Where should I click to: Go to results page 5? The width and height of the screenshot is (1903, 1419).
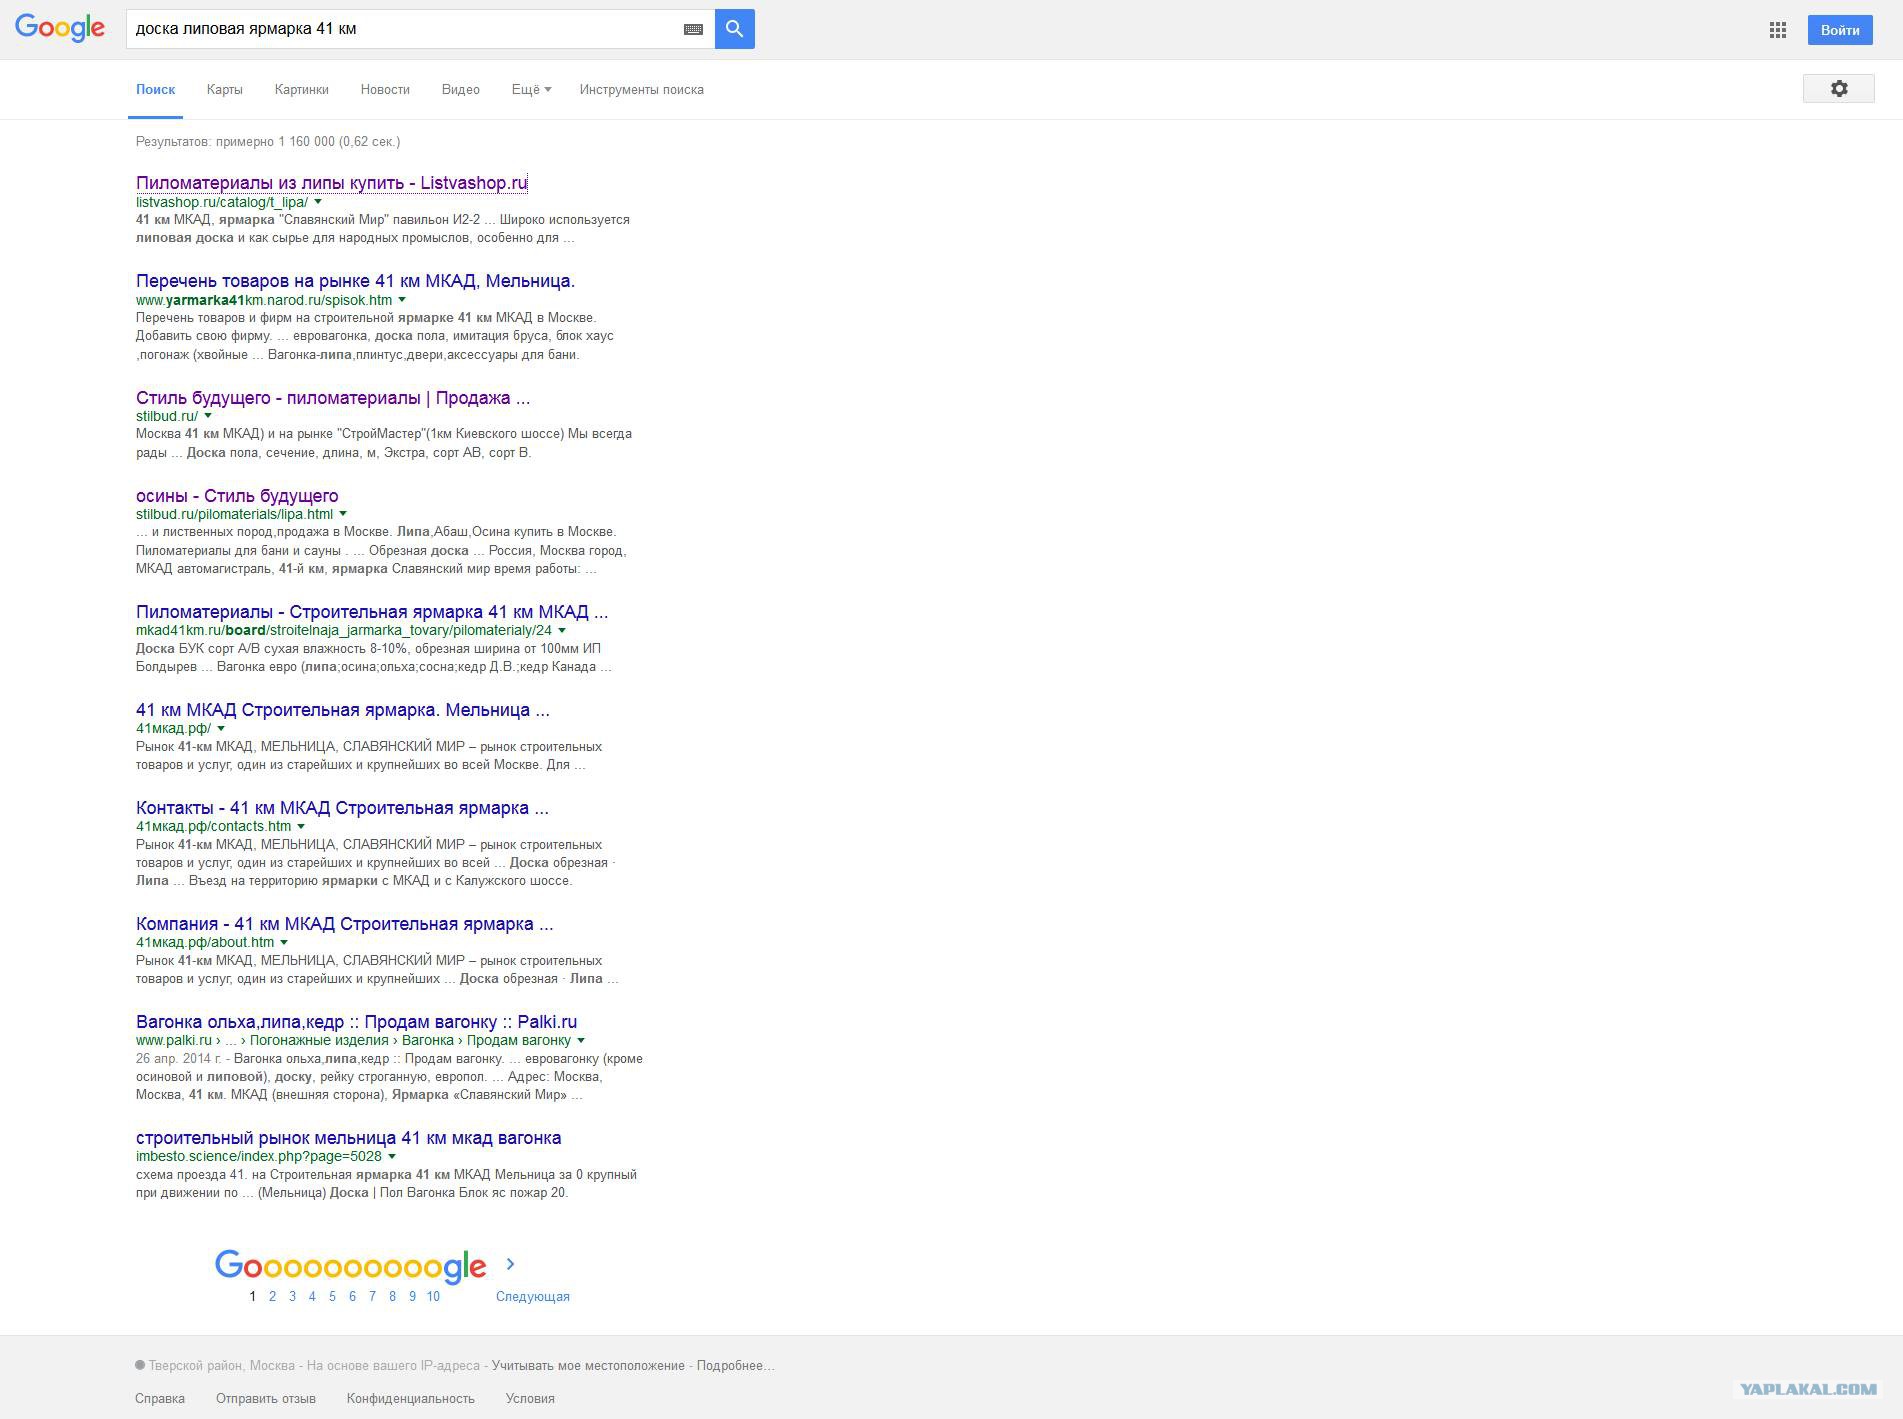click(332, 1296)
